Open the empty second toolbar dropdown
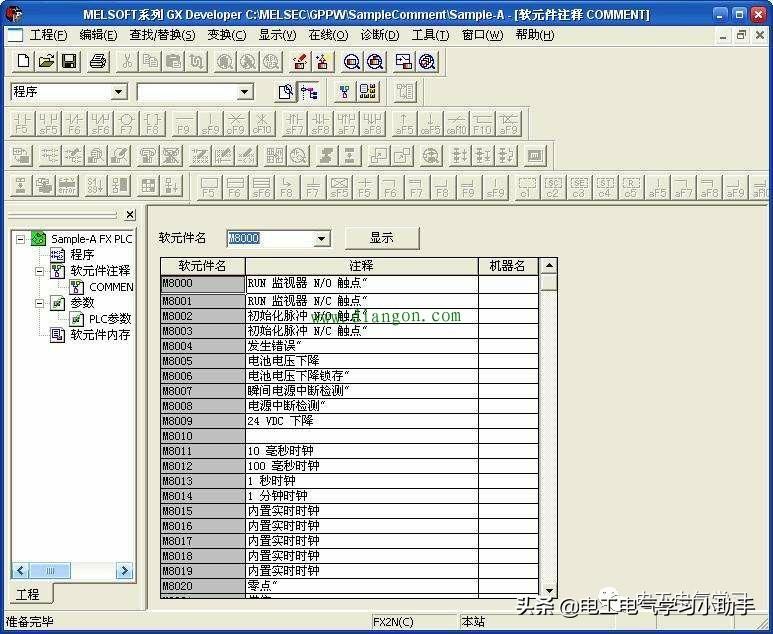773x634 pixels. 244,92
